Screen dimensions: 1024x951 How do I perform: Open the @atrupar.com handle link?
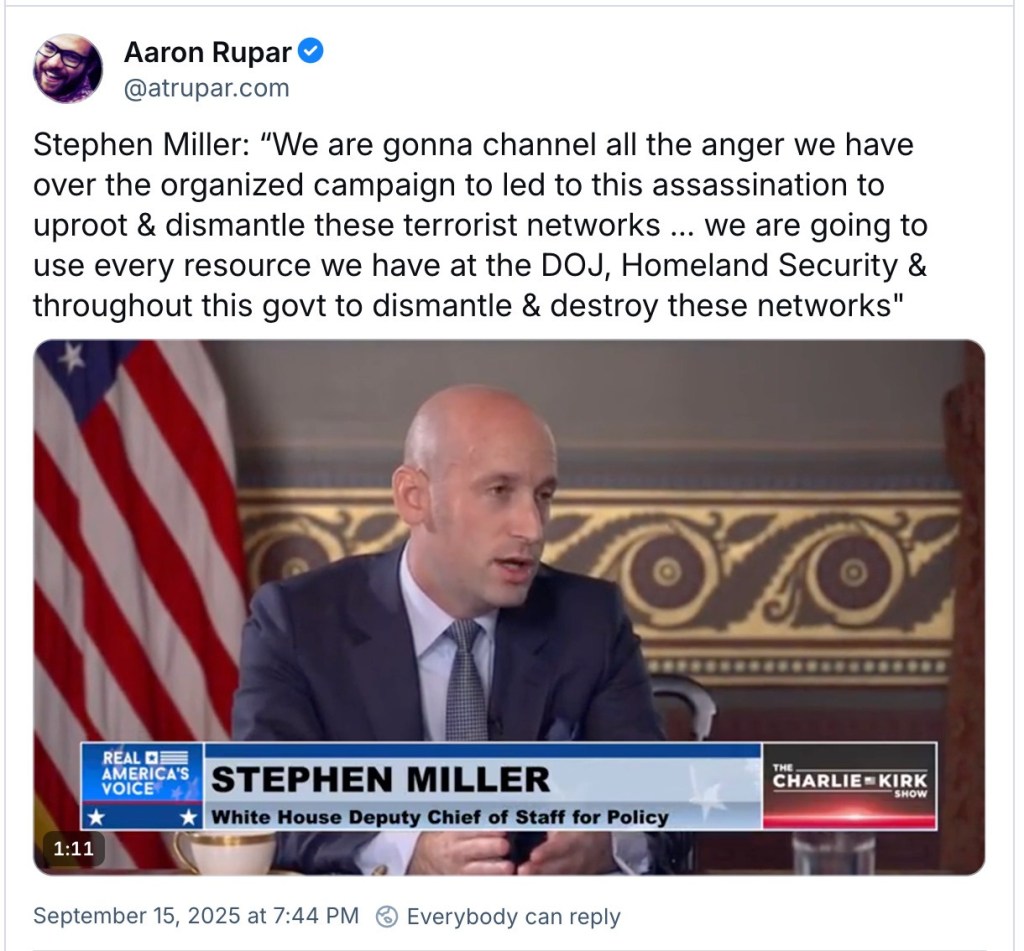206,88
